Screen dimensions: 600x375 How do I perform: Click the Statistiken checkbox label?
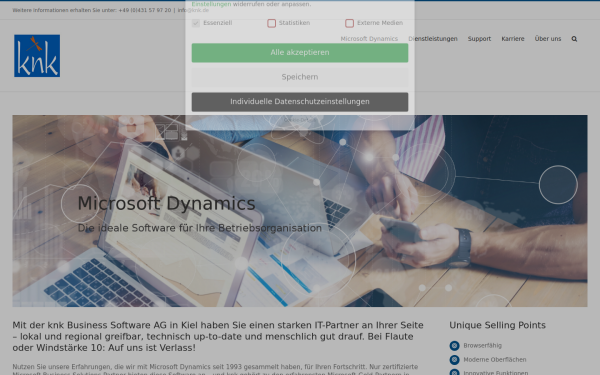point(294,23)
